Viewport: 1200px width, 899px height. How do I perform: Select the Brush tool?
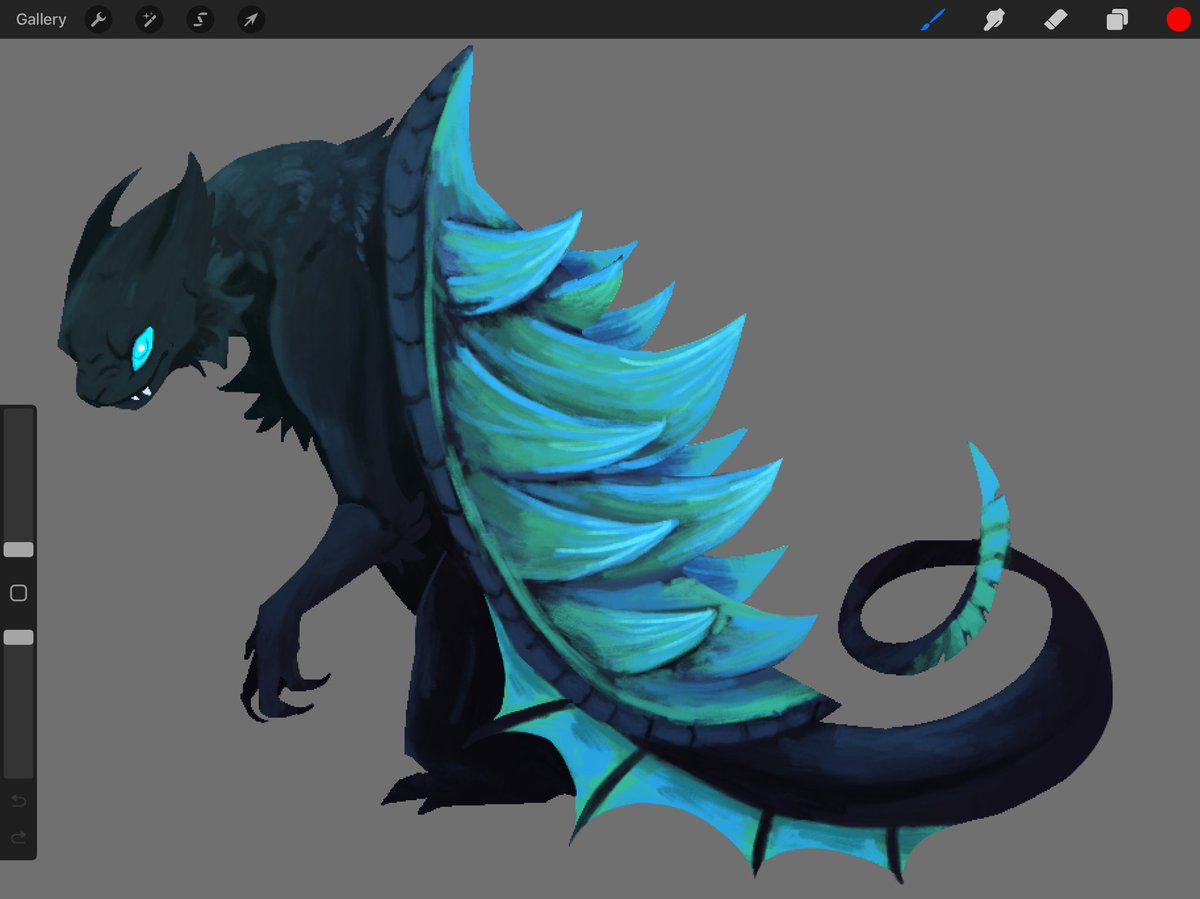coord(932,19)
